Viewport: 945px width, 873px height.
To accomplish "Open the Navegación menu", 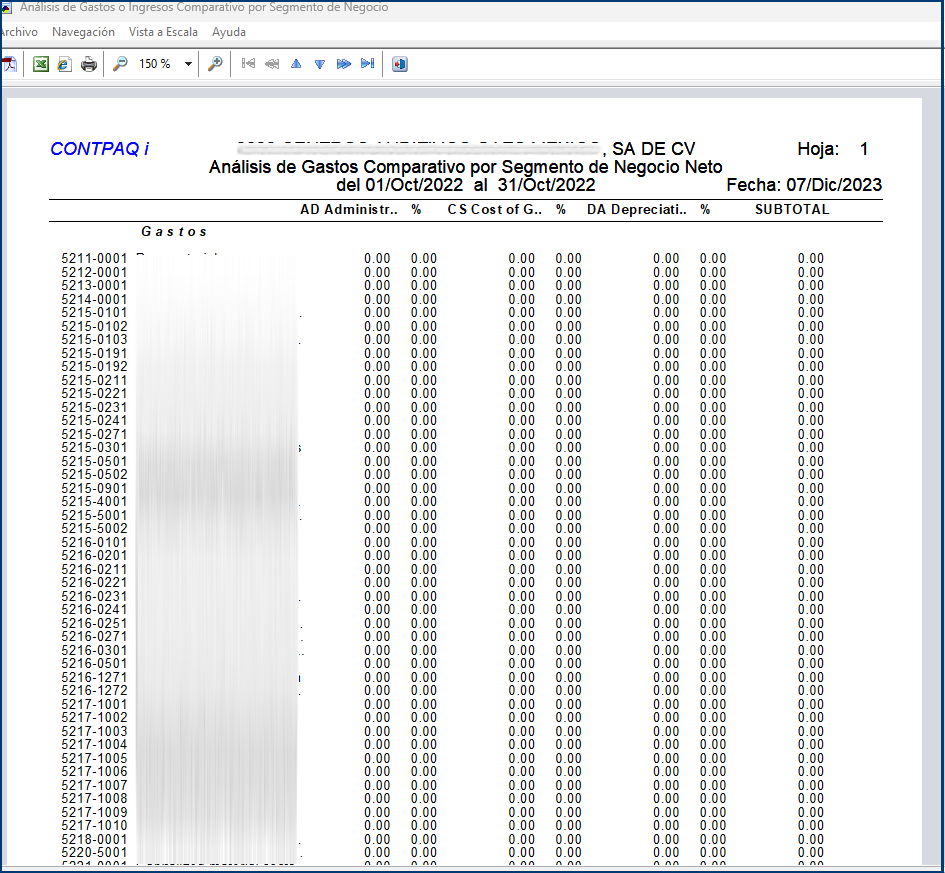I will tap(83, 32).
